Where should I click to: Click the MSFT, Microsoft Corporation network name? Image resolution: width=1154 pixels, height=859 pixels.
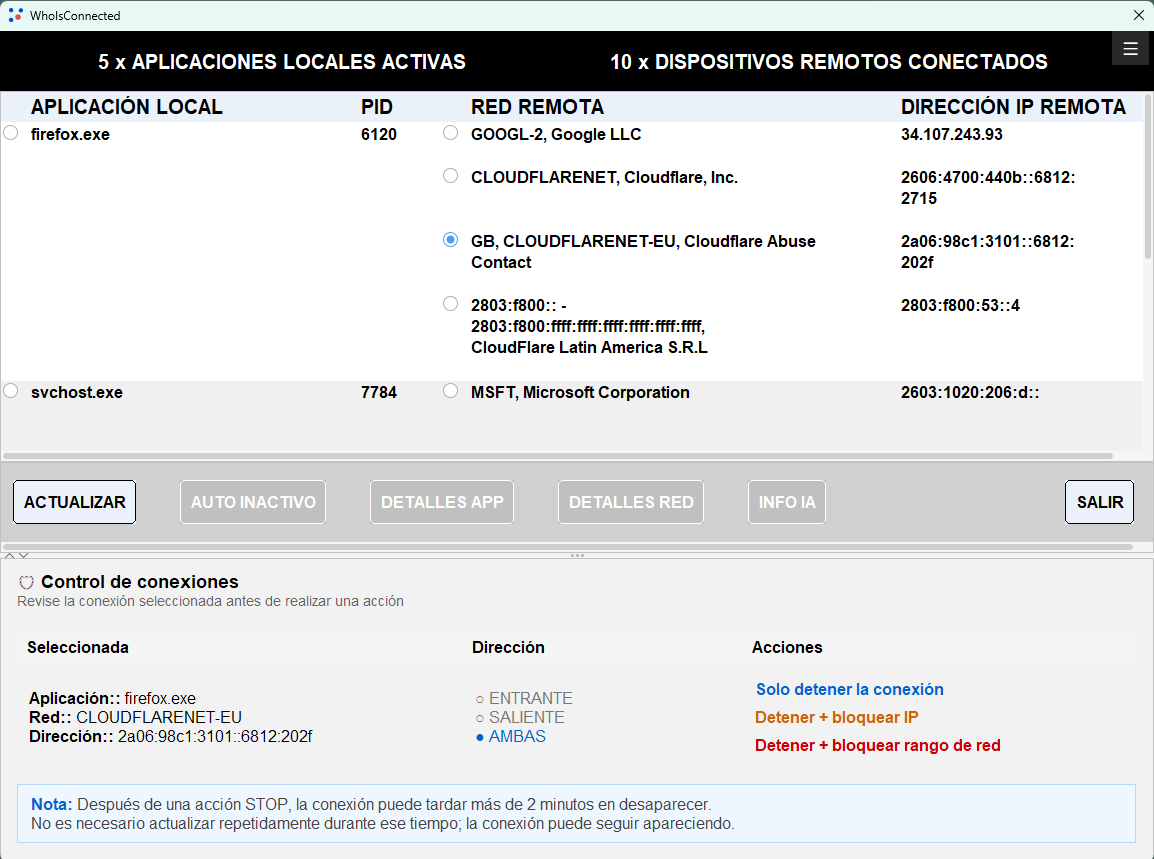(x=580, y=392)
